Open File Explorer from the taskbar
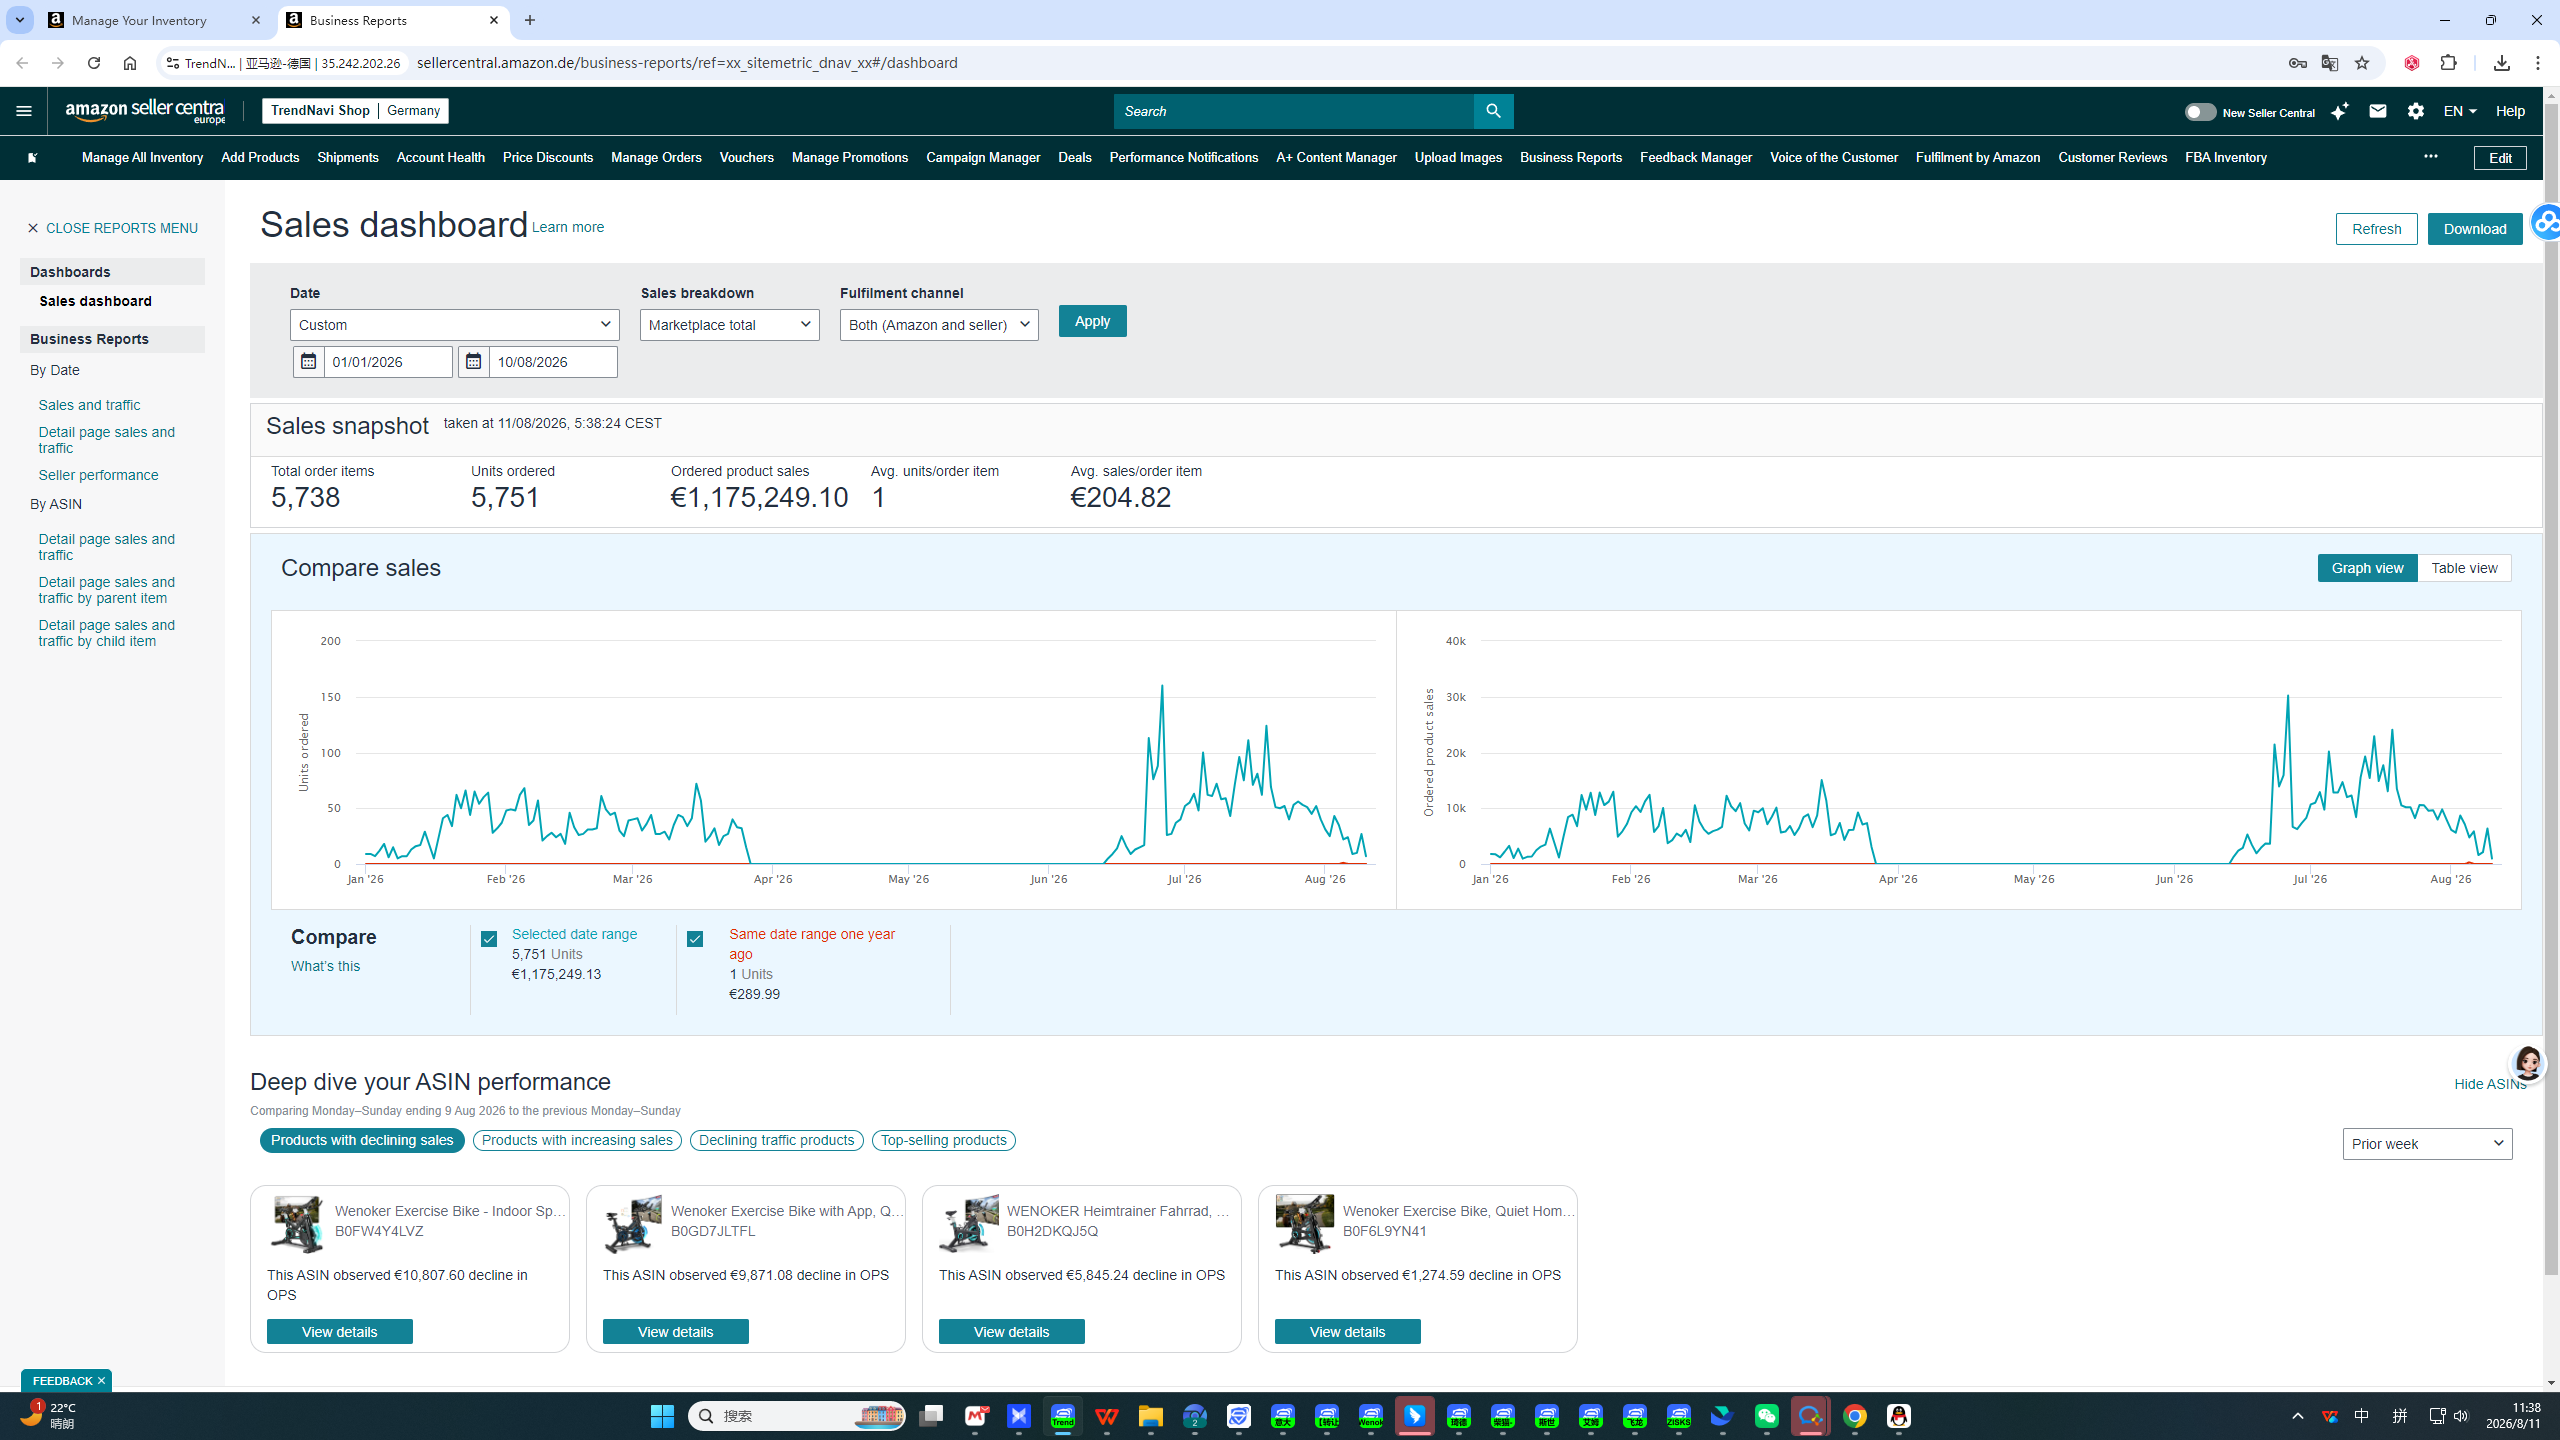 pos(1150,1416)
